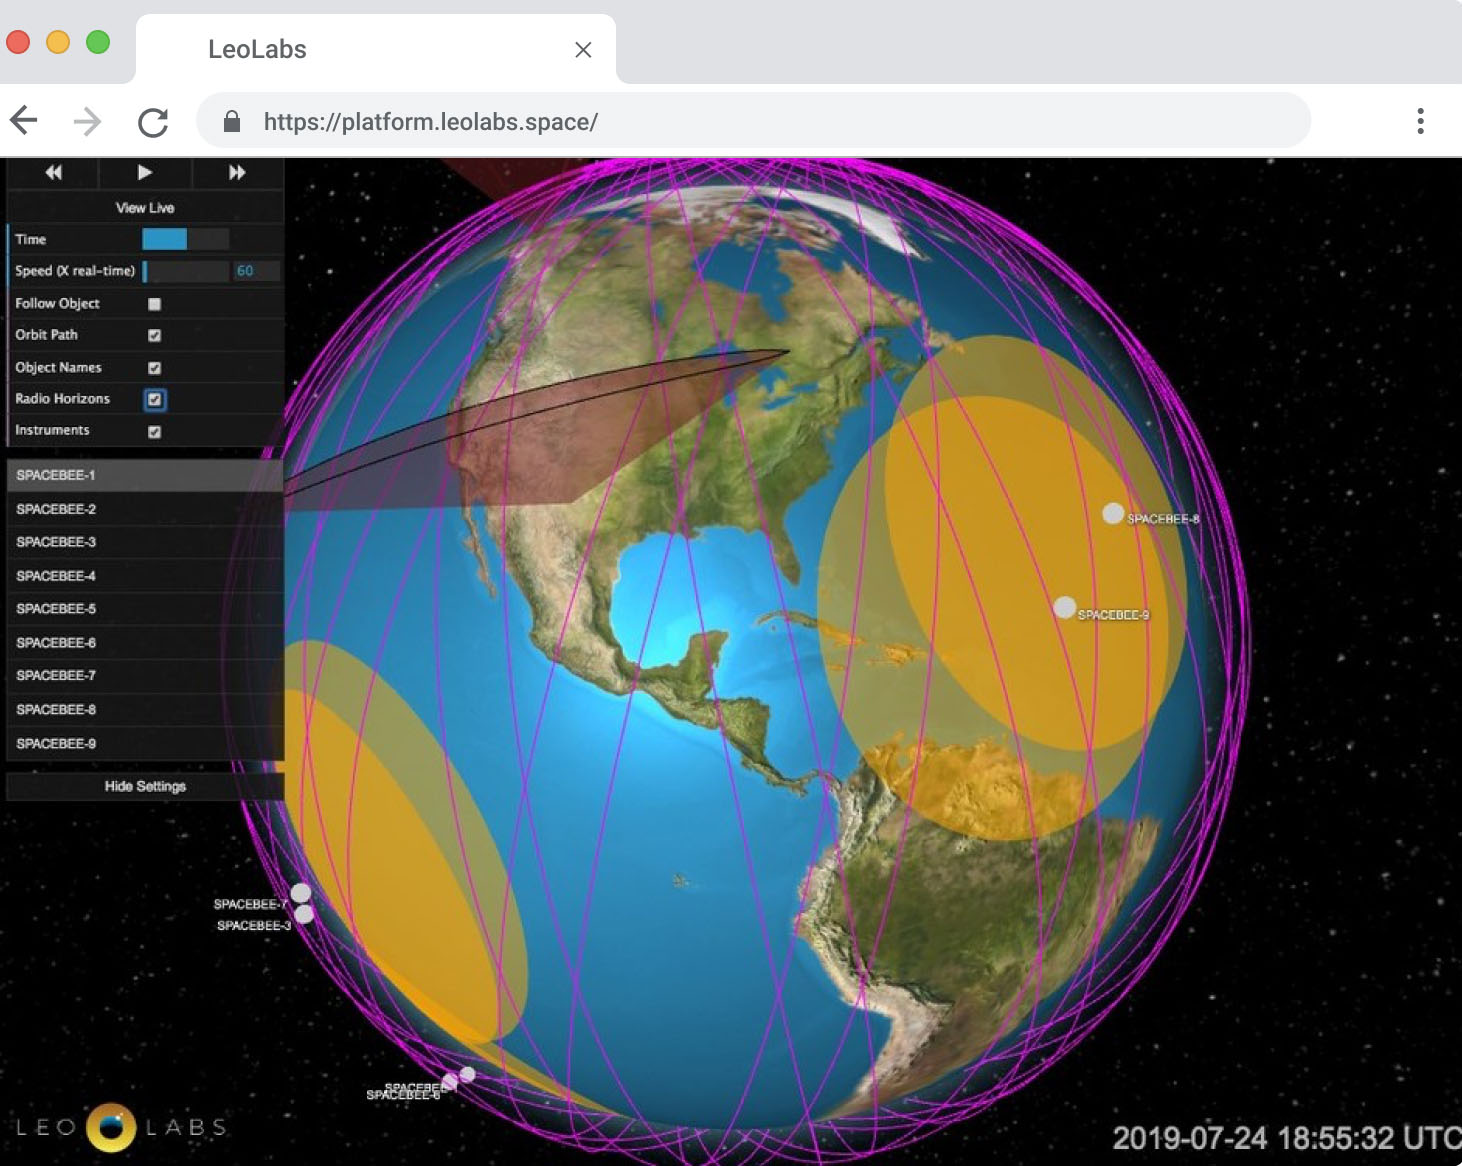Click the macOS yellow minimize window button
This screenshot has height=1166, width=1462.
(58, 42)
